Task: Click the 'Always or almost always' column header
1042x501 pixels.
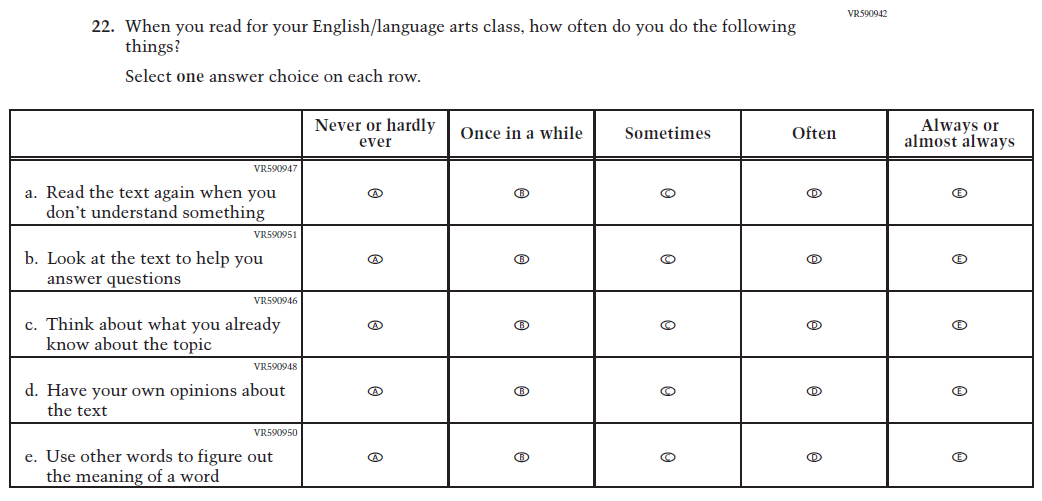Action: click(x=959, y=133)
